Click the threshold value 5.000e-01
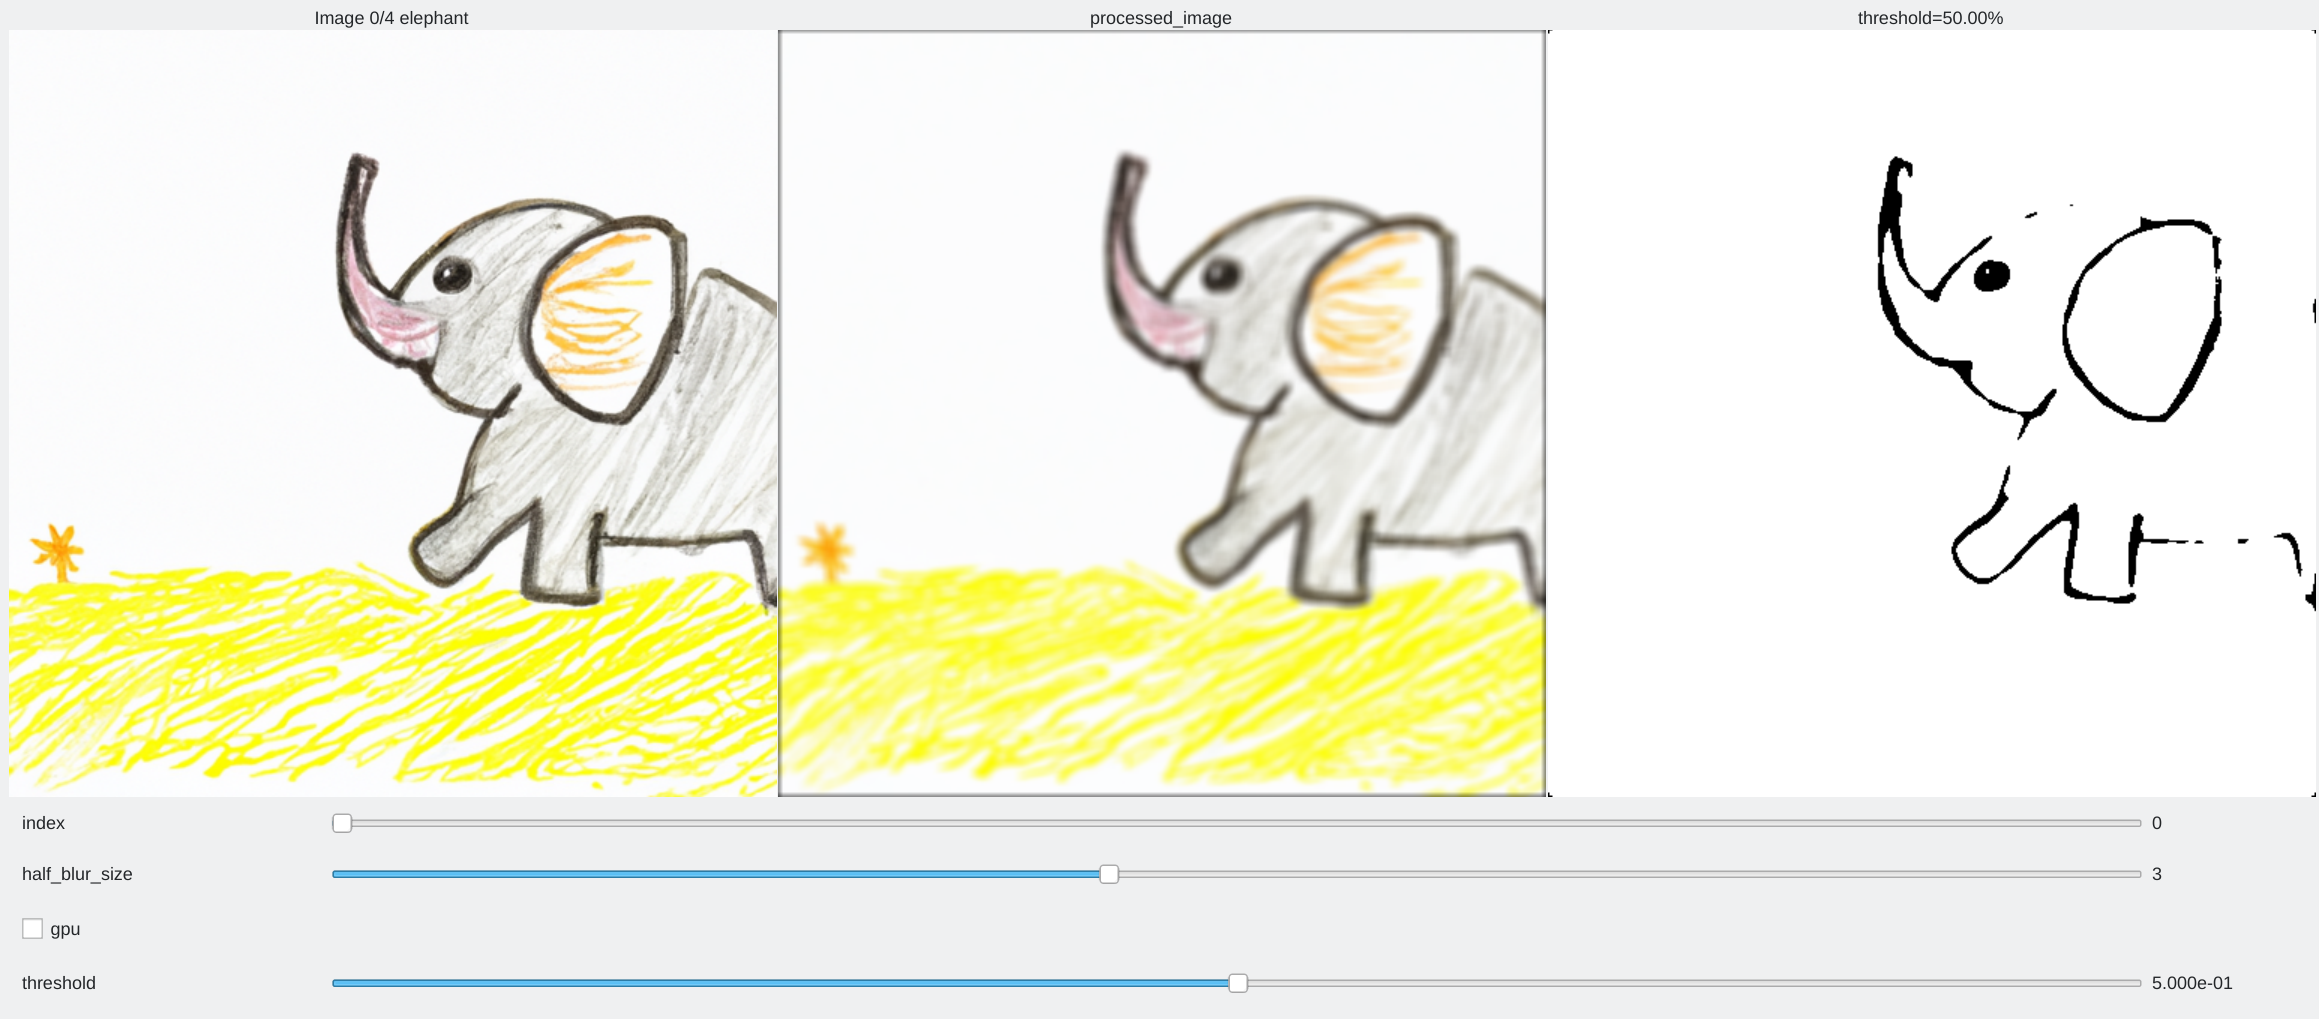Image resolution: width=2319 pixels, height=1019 pixels. click(x=2192, y=983)
